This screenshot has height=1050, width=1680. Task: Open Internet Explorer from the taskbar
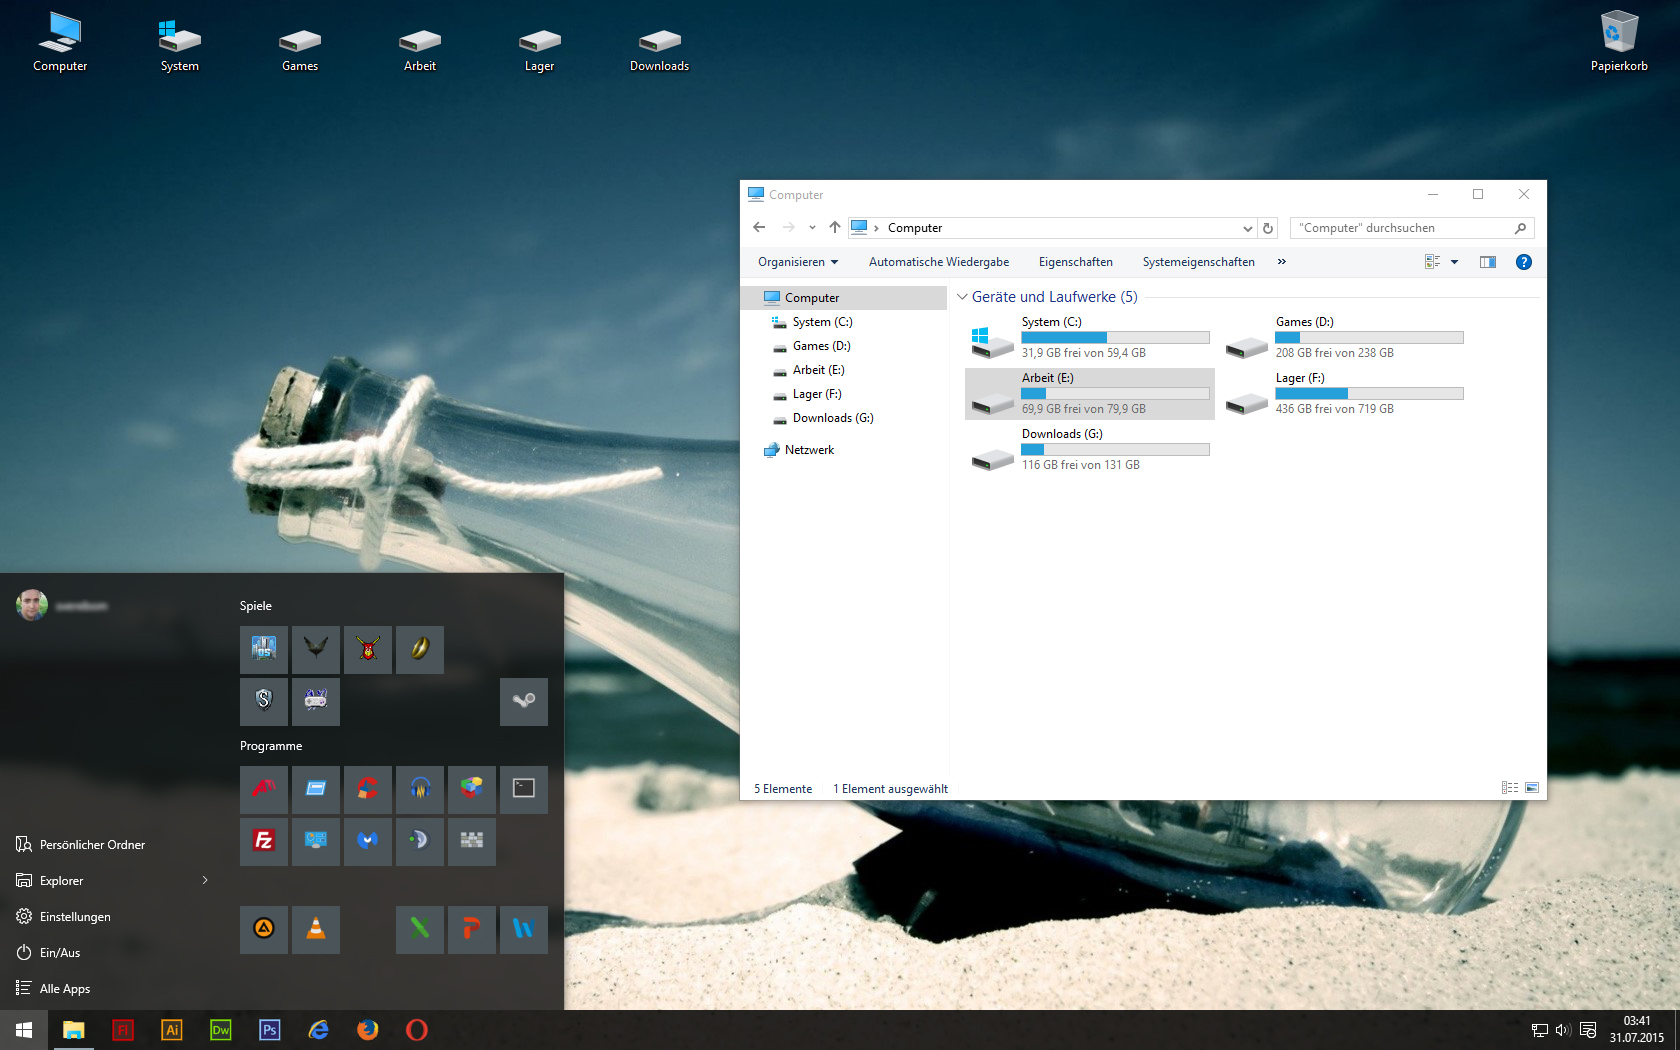(x=319, y=1030)
